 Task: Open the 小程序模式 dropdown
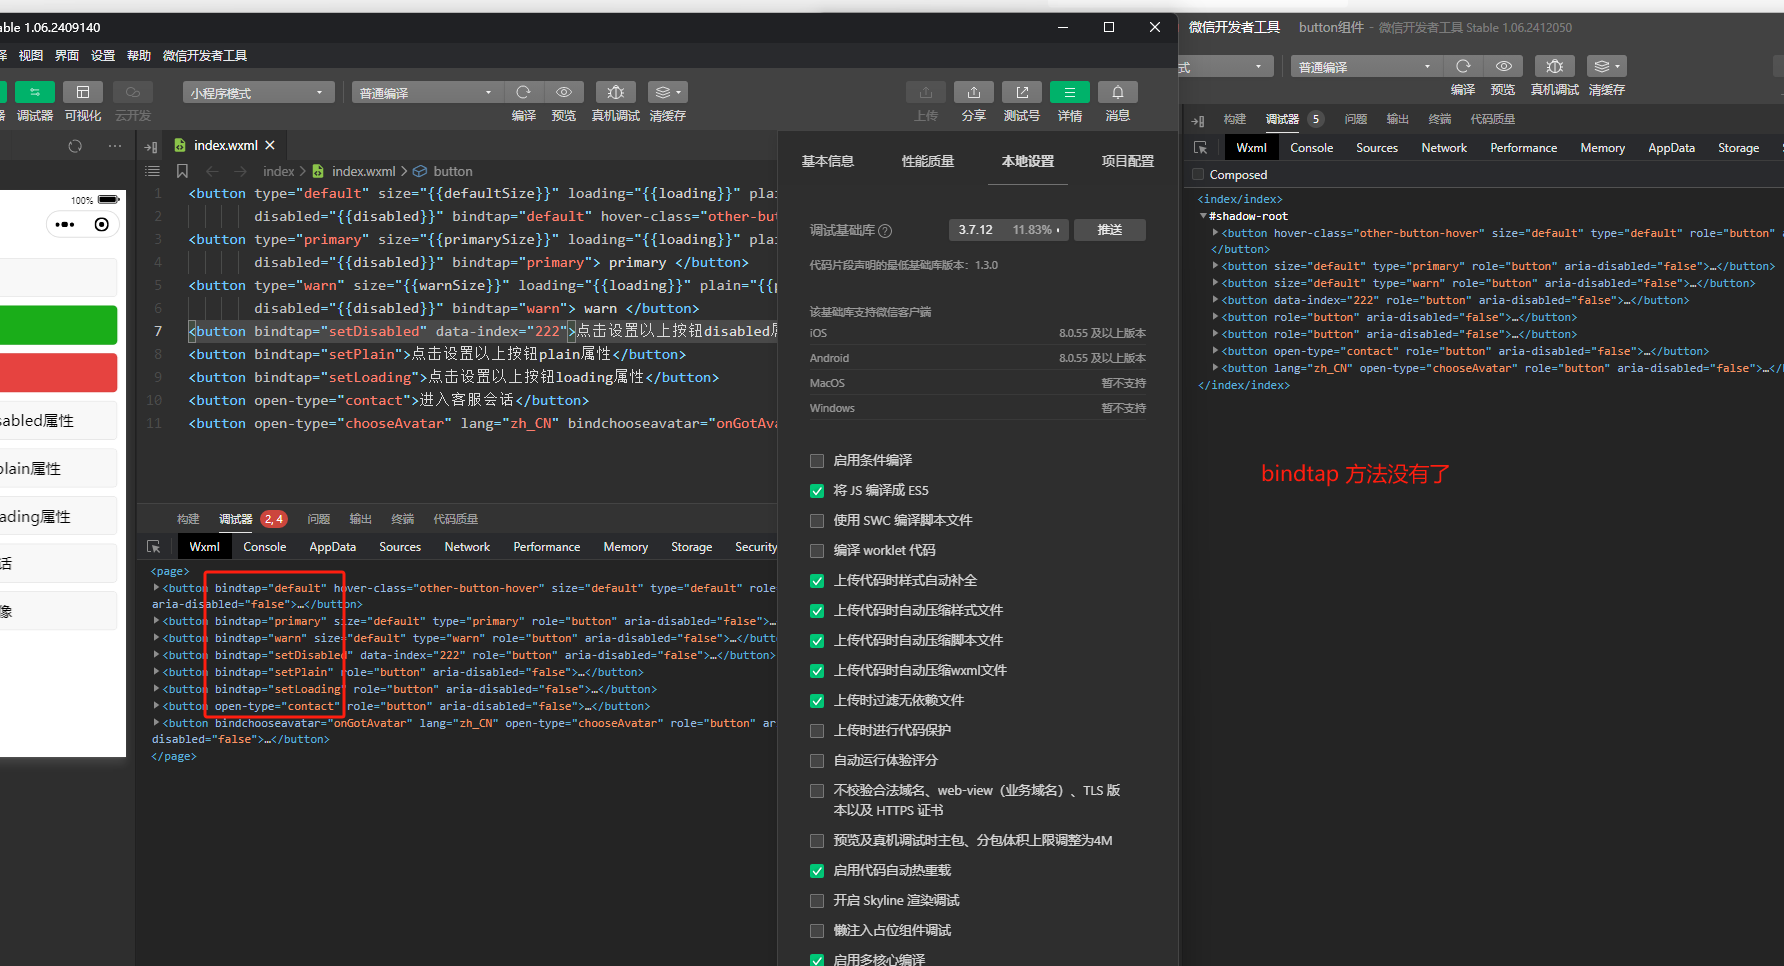point(259,93)
